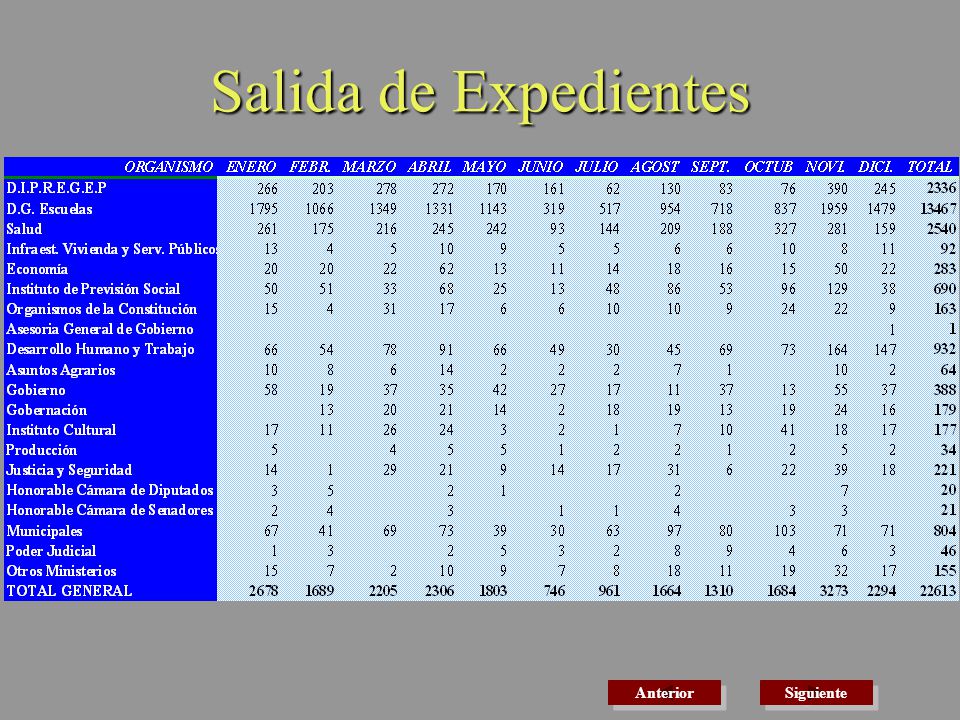Click grand total value 22613
The width and height of the screenshot is (960, 720).
(x=937, y=591)
